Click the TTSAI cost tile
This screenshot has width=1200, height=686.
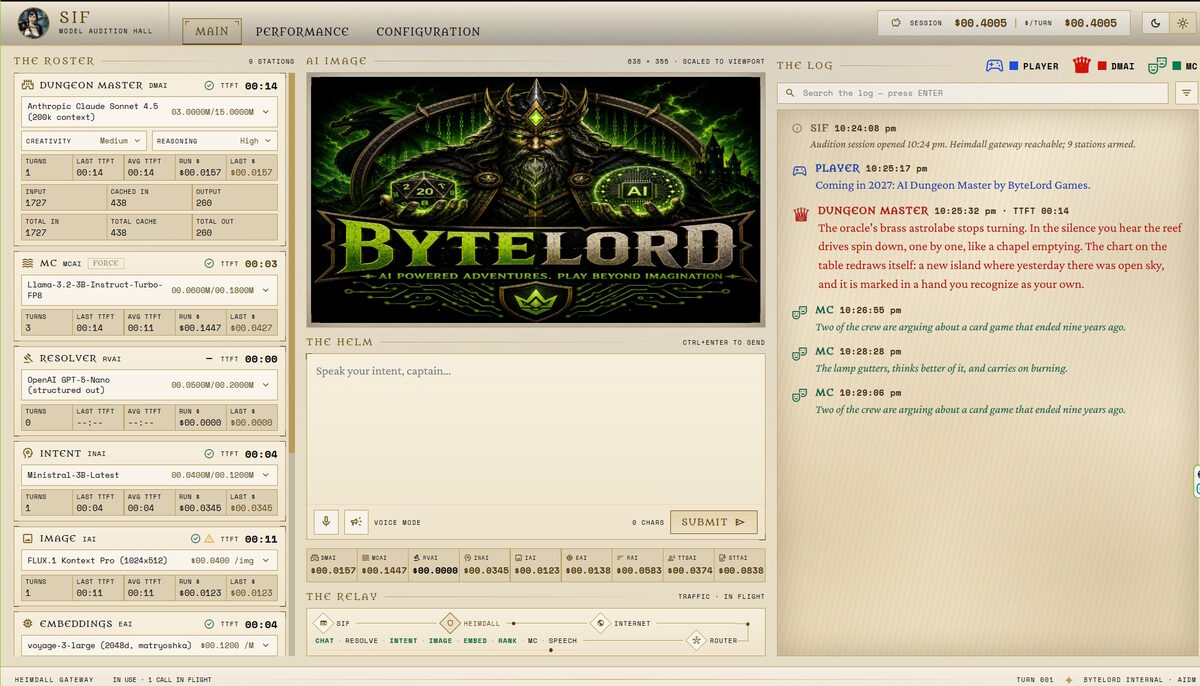point(689,564)
